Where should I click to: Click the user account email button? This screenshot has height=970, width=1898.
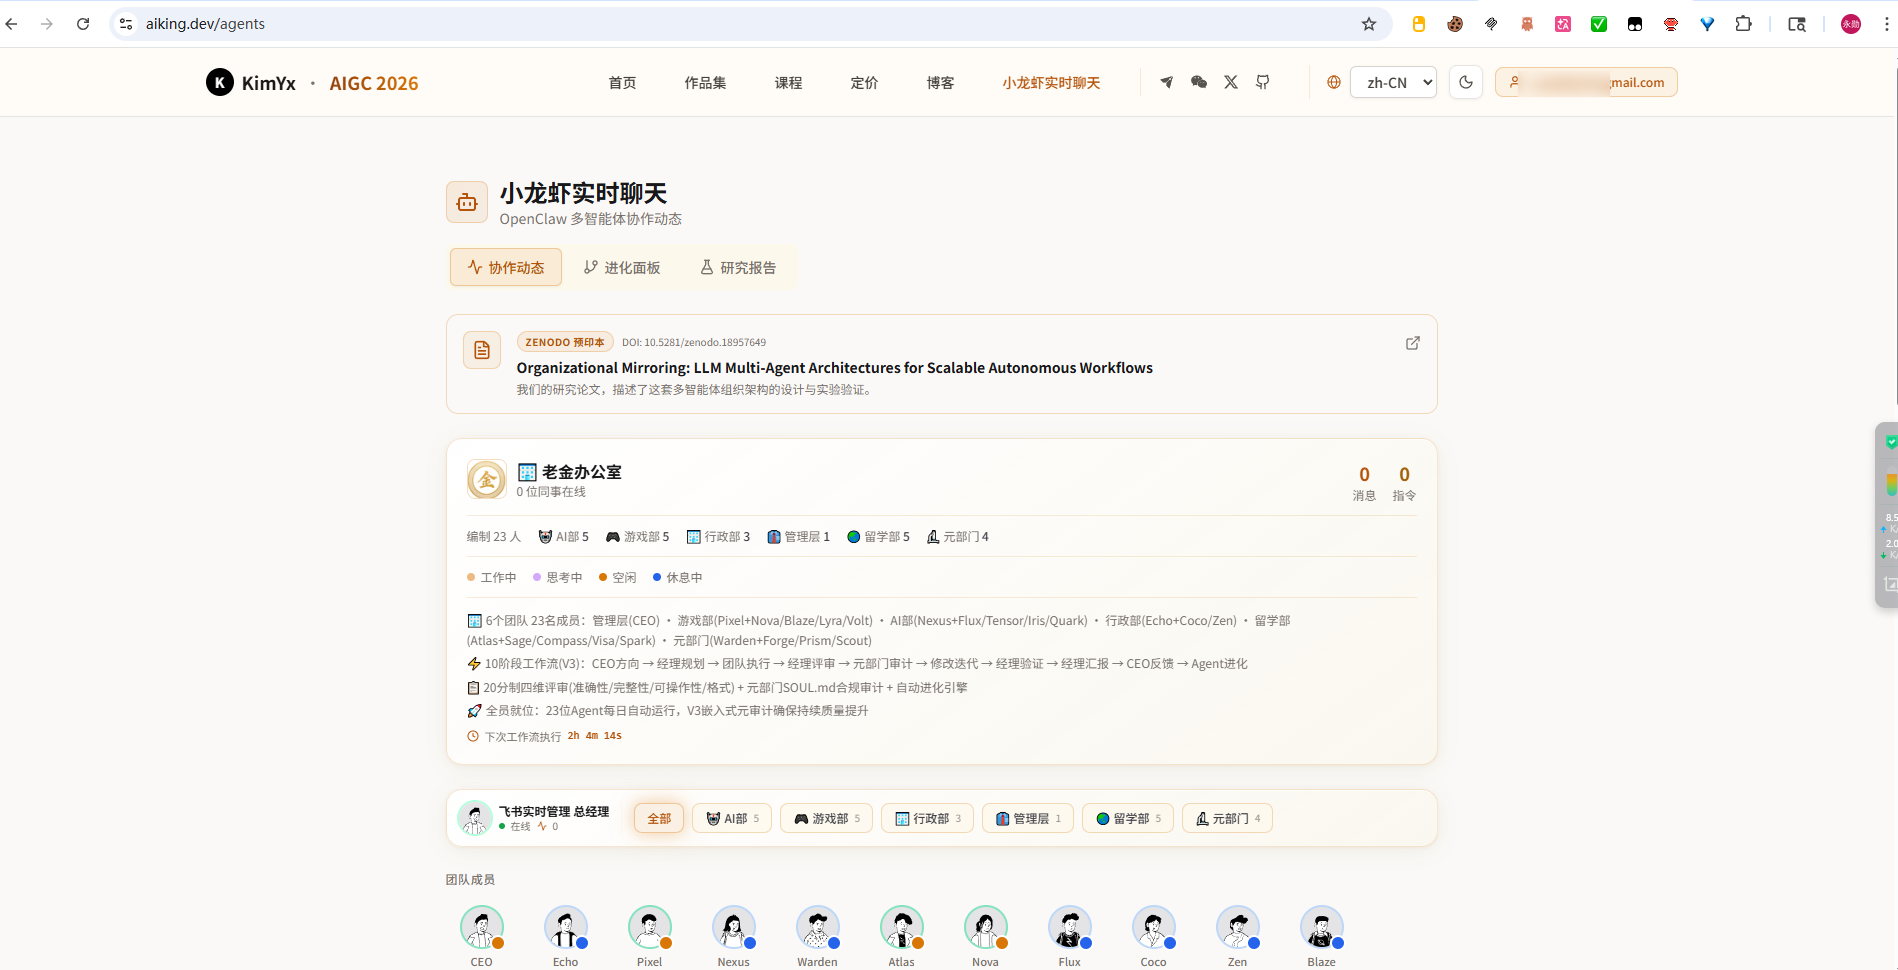pyautogui.click(x=1586, y=82)
